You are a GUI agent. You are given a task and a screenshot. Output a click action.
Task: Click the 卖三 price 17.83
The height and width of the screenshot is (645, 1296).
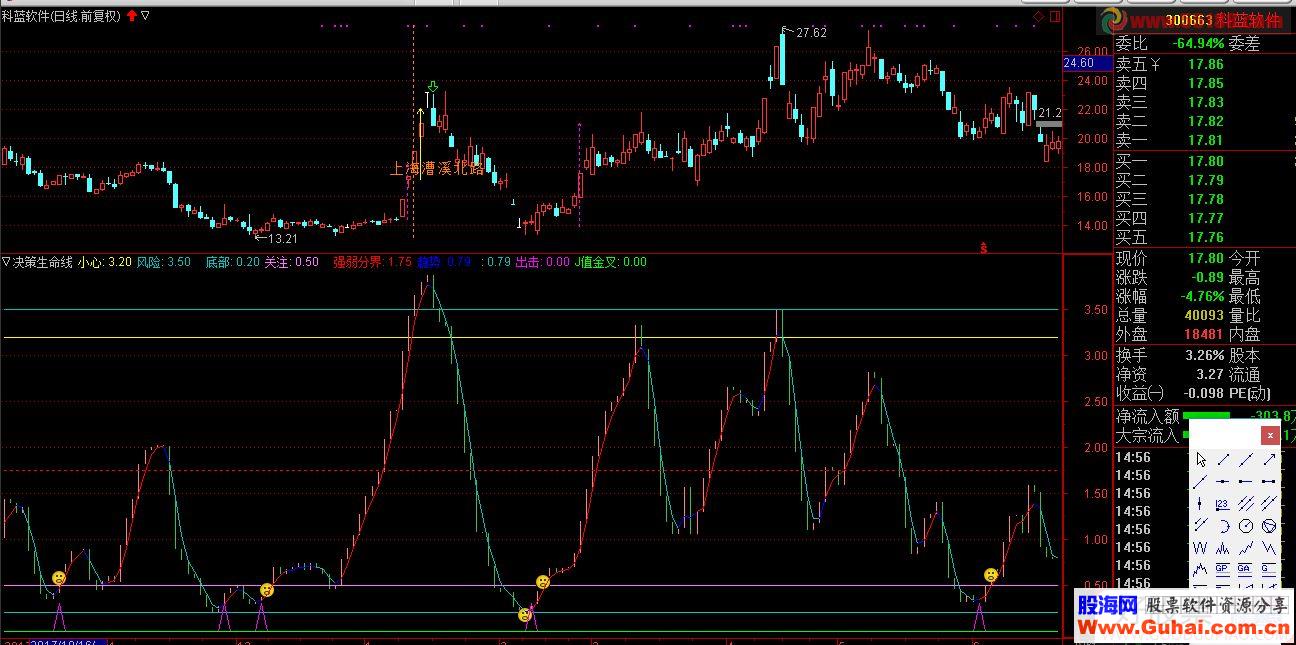tap(1205, 102)
